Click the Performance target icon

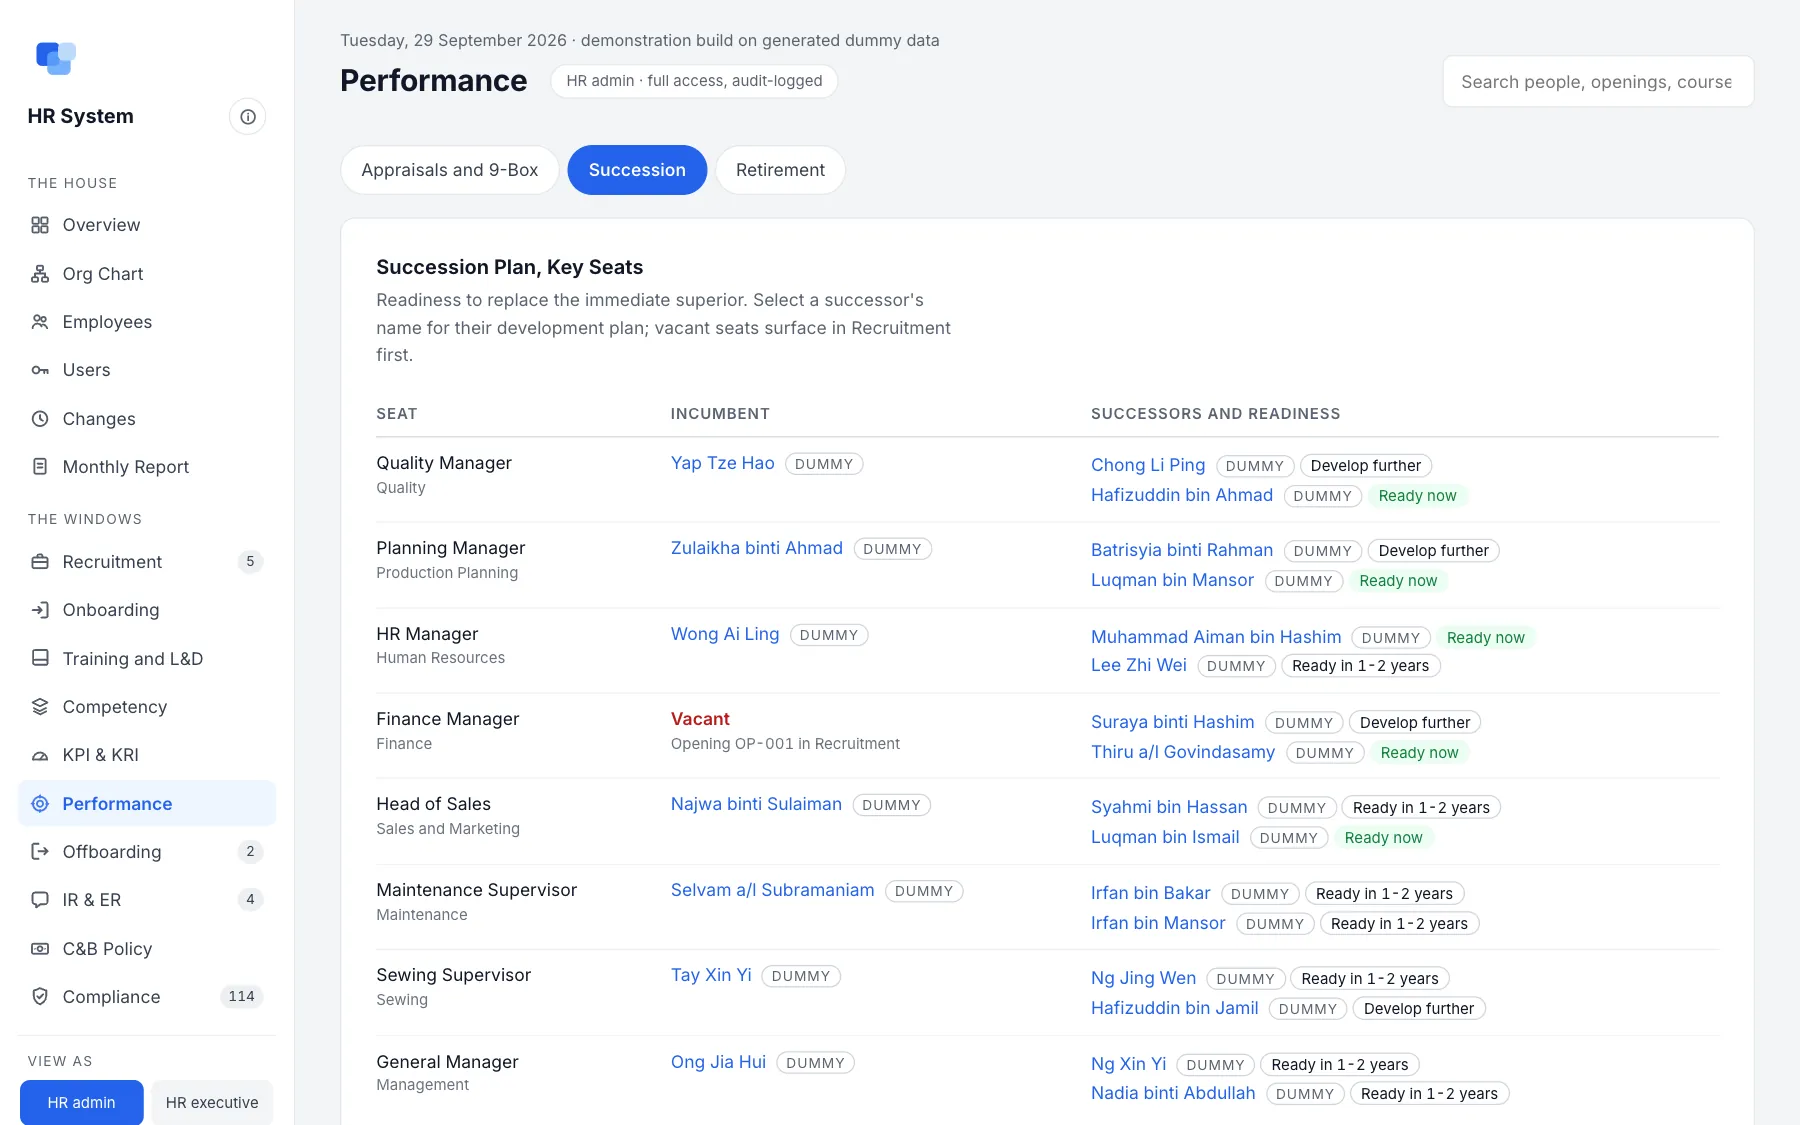click(40, 804)
